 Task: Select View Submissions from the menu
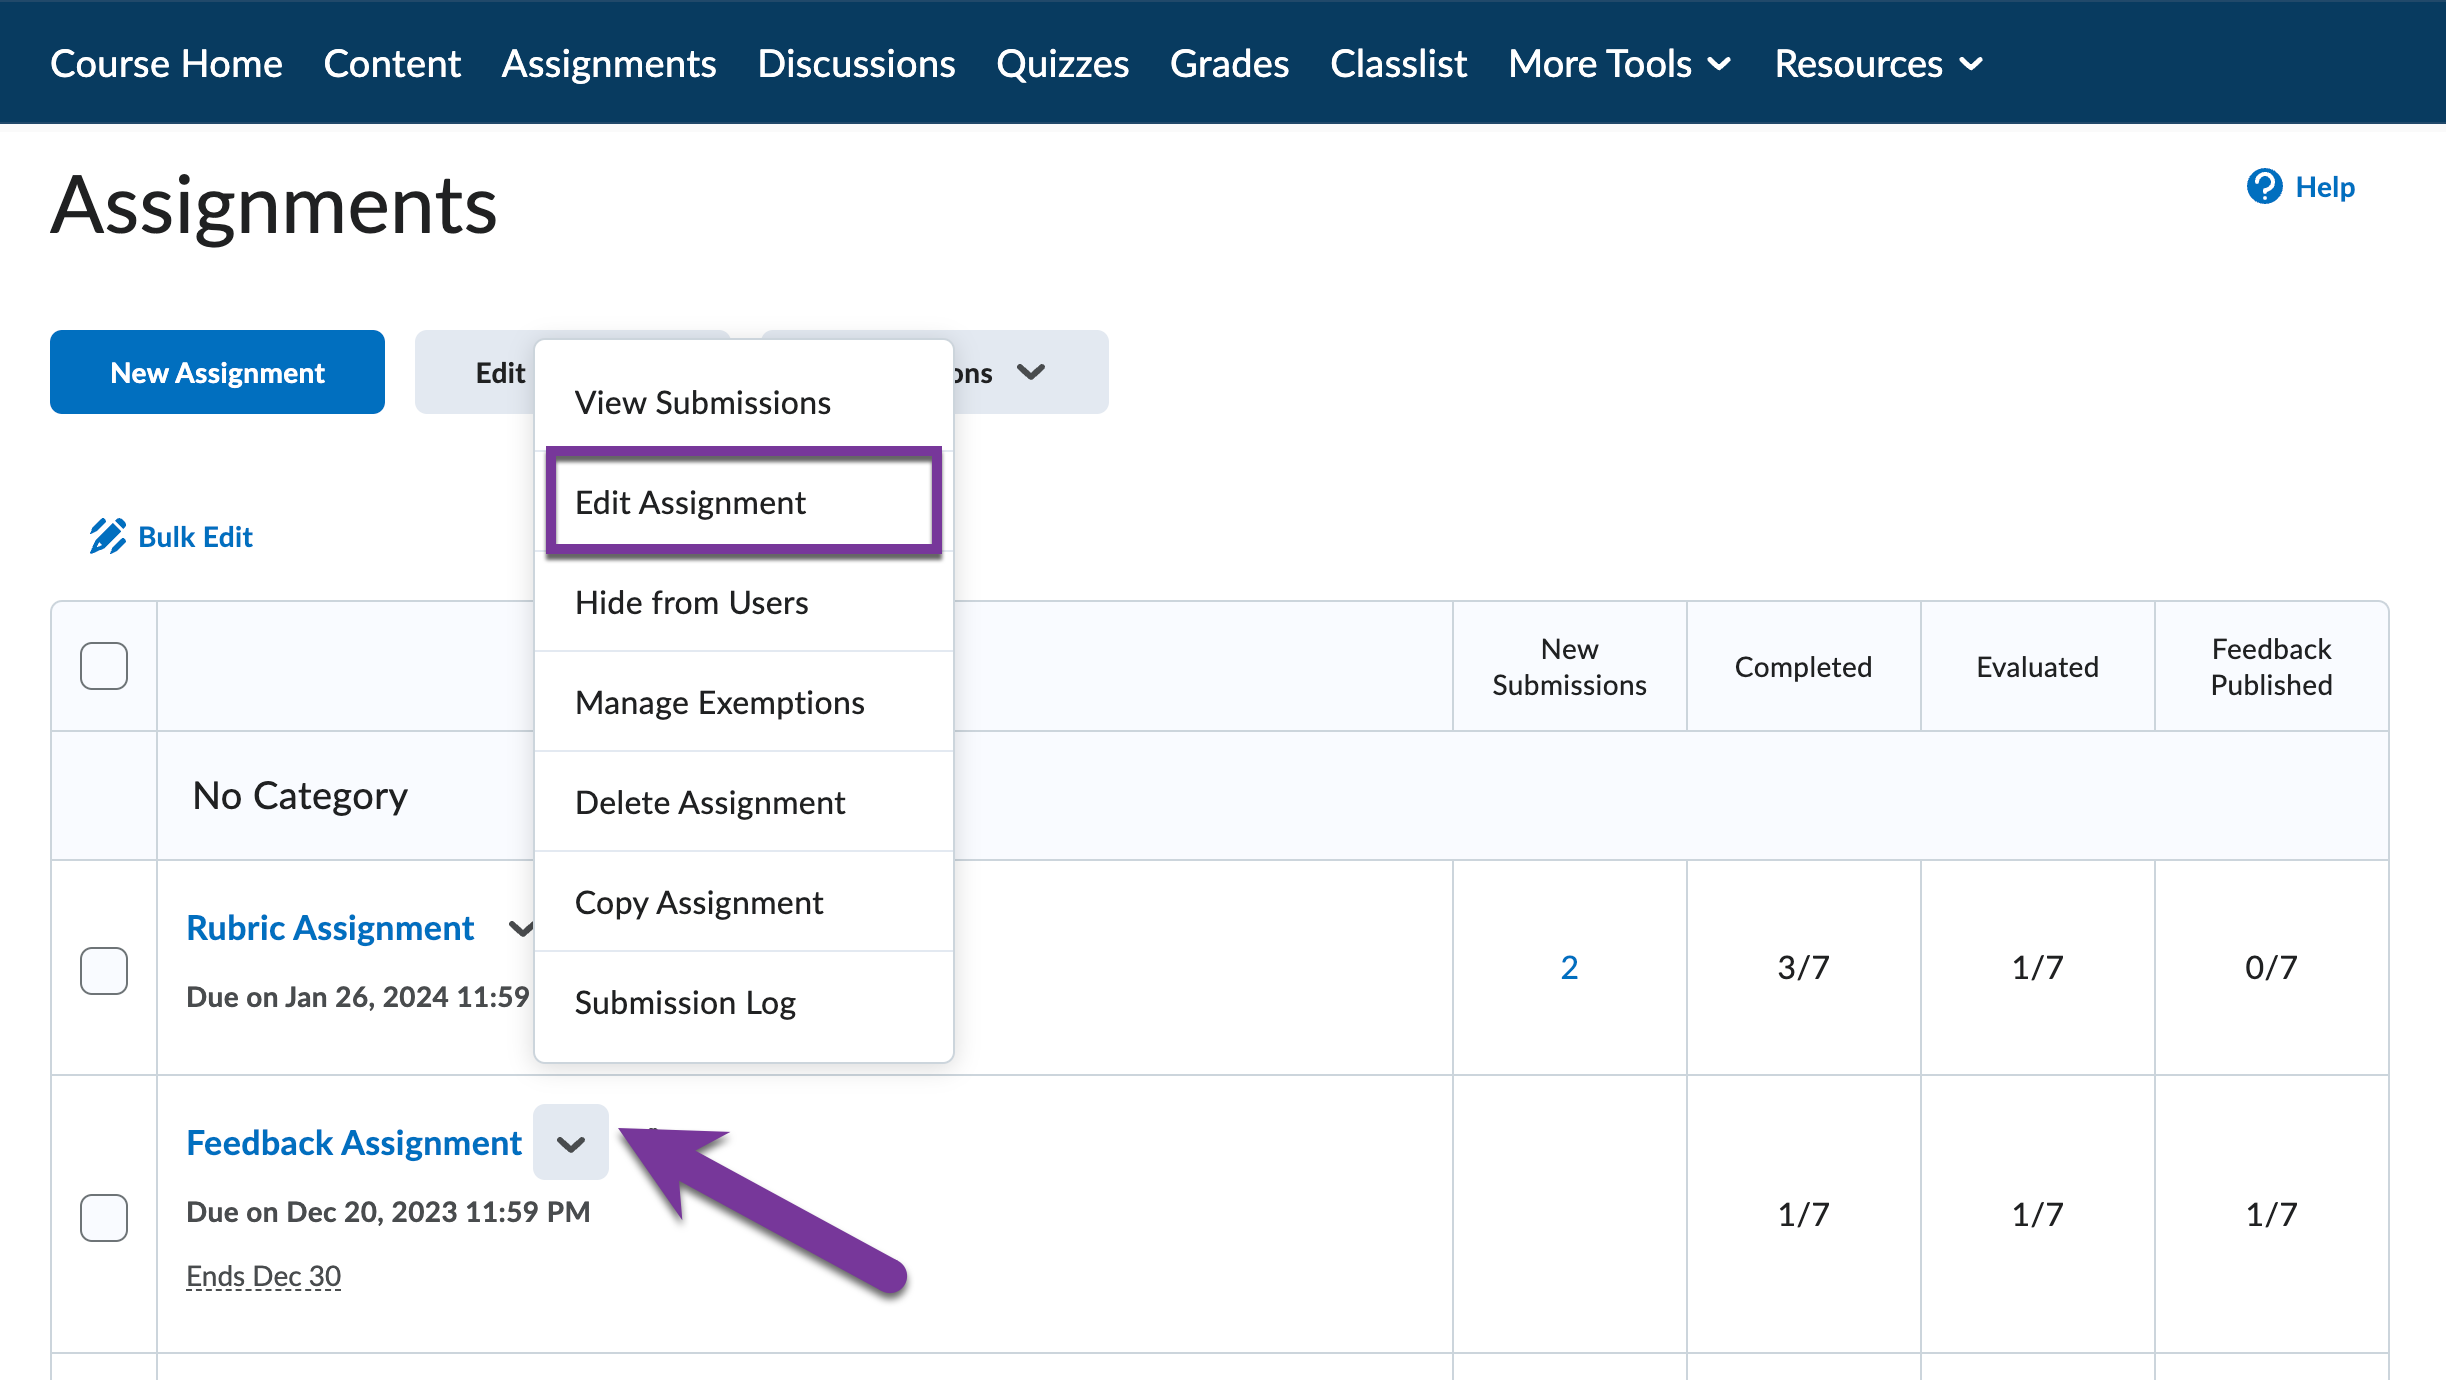(702, 402)
